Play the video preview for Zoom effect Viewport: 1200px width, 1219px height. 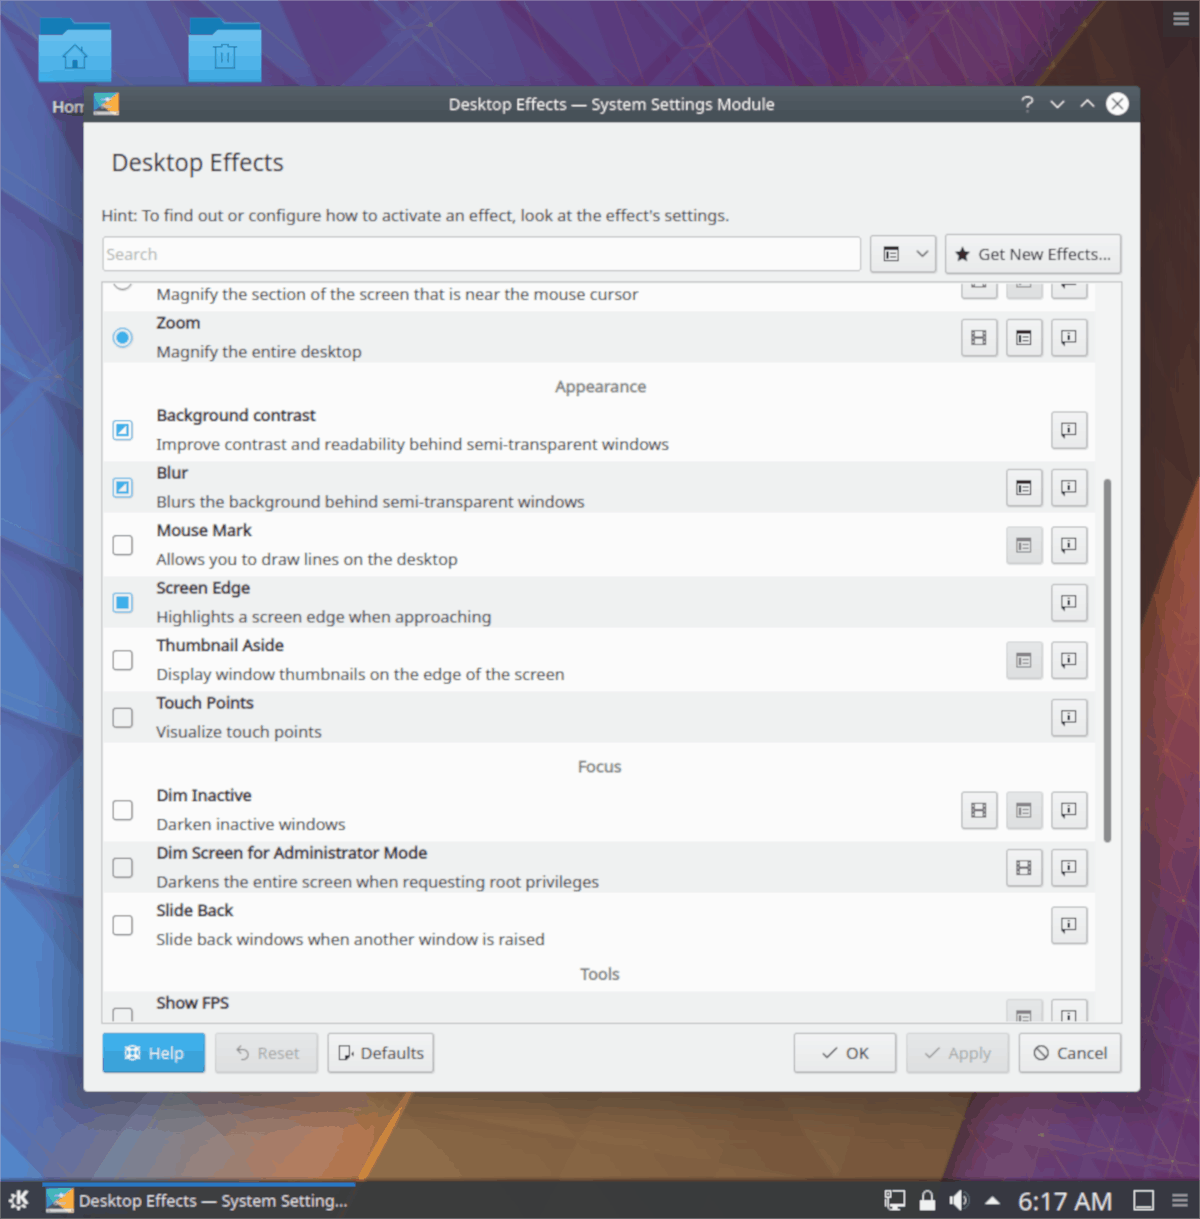(x=979, y=337)
